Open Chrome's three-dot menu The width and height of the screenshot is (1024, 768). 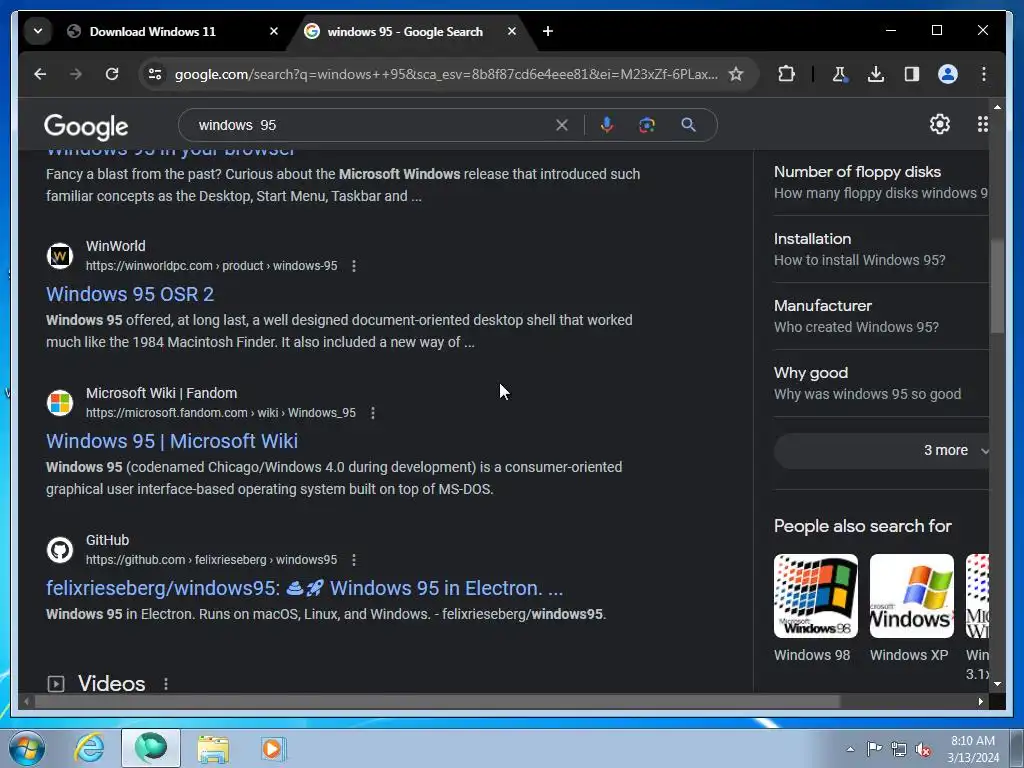[x=984, y=74]
